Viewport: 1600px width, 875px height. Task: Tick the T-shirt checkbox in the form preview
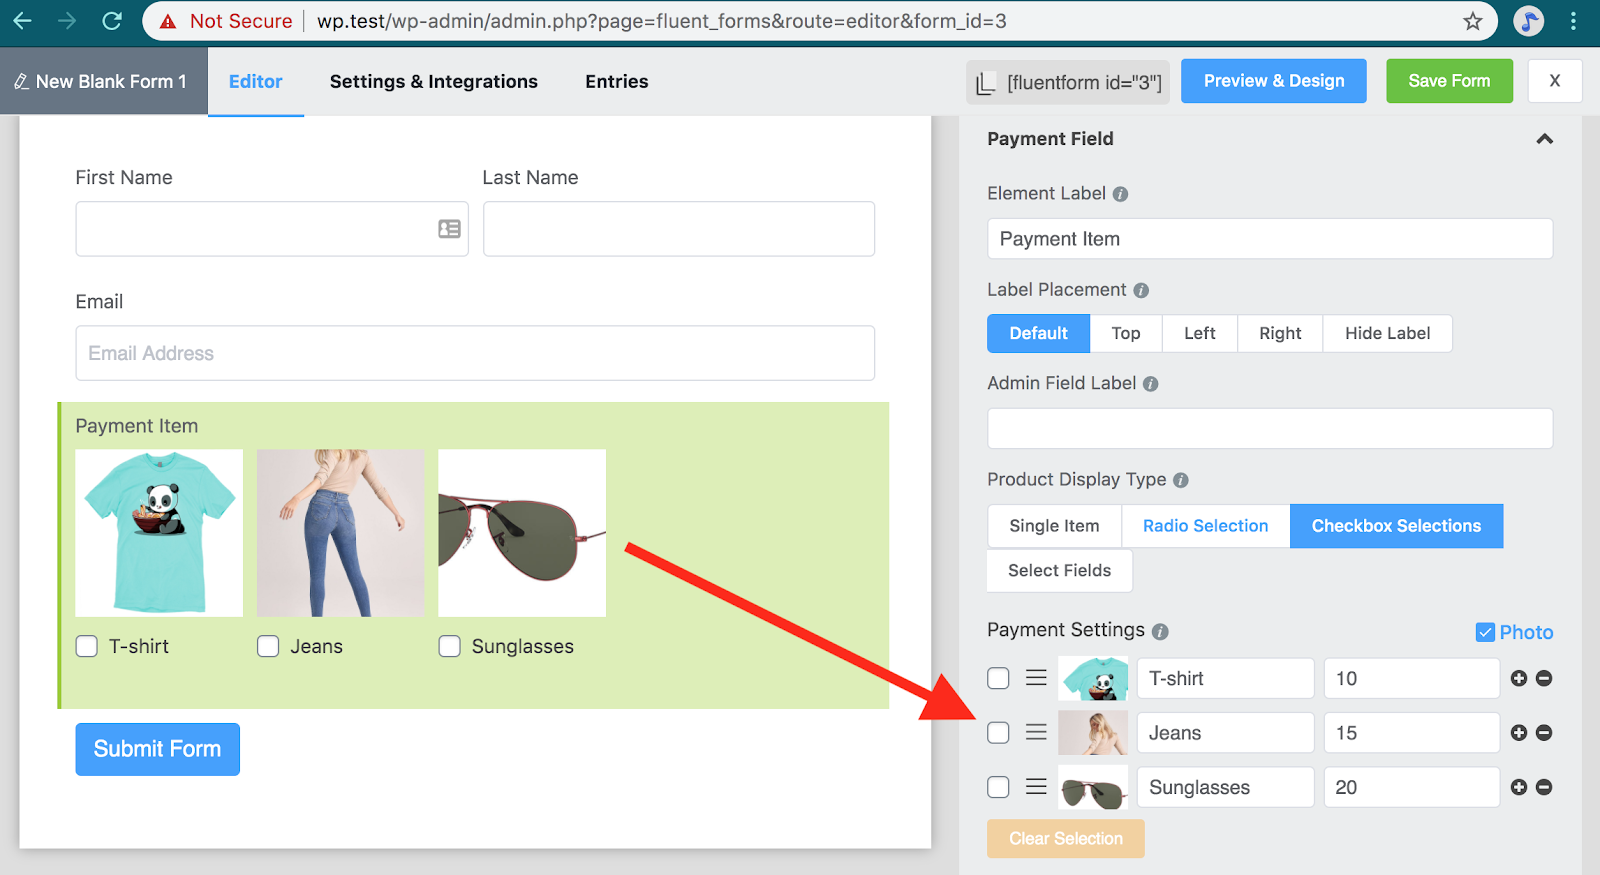coord(87,646)
